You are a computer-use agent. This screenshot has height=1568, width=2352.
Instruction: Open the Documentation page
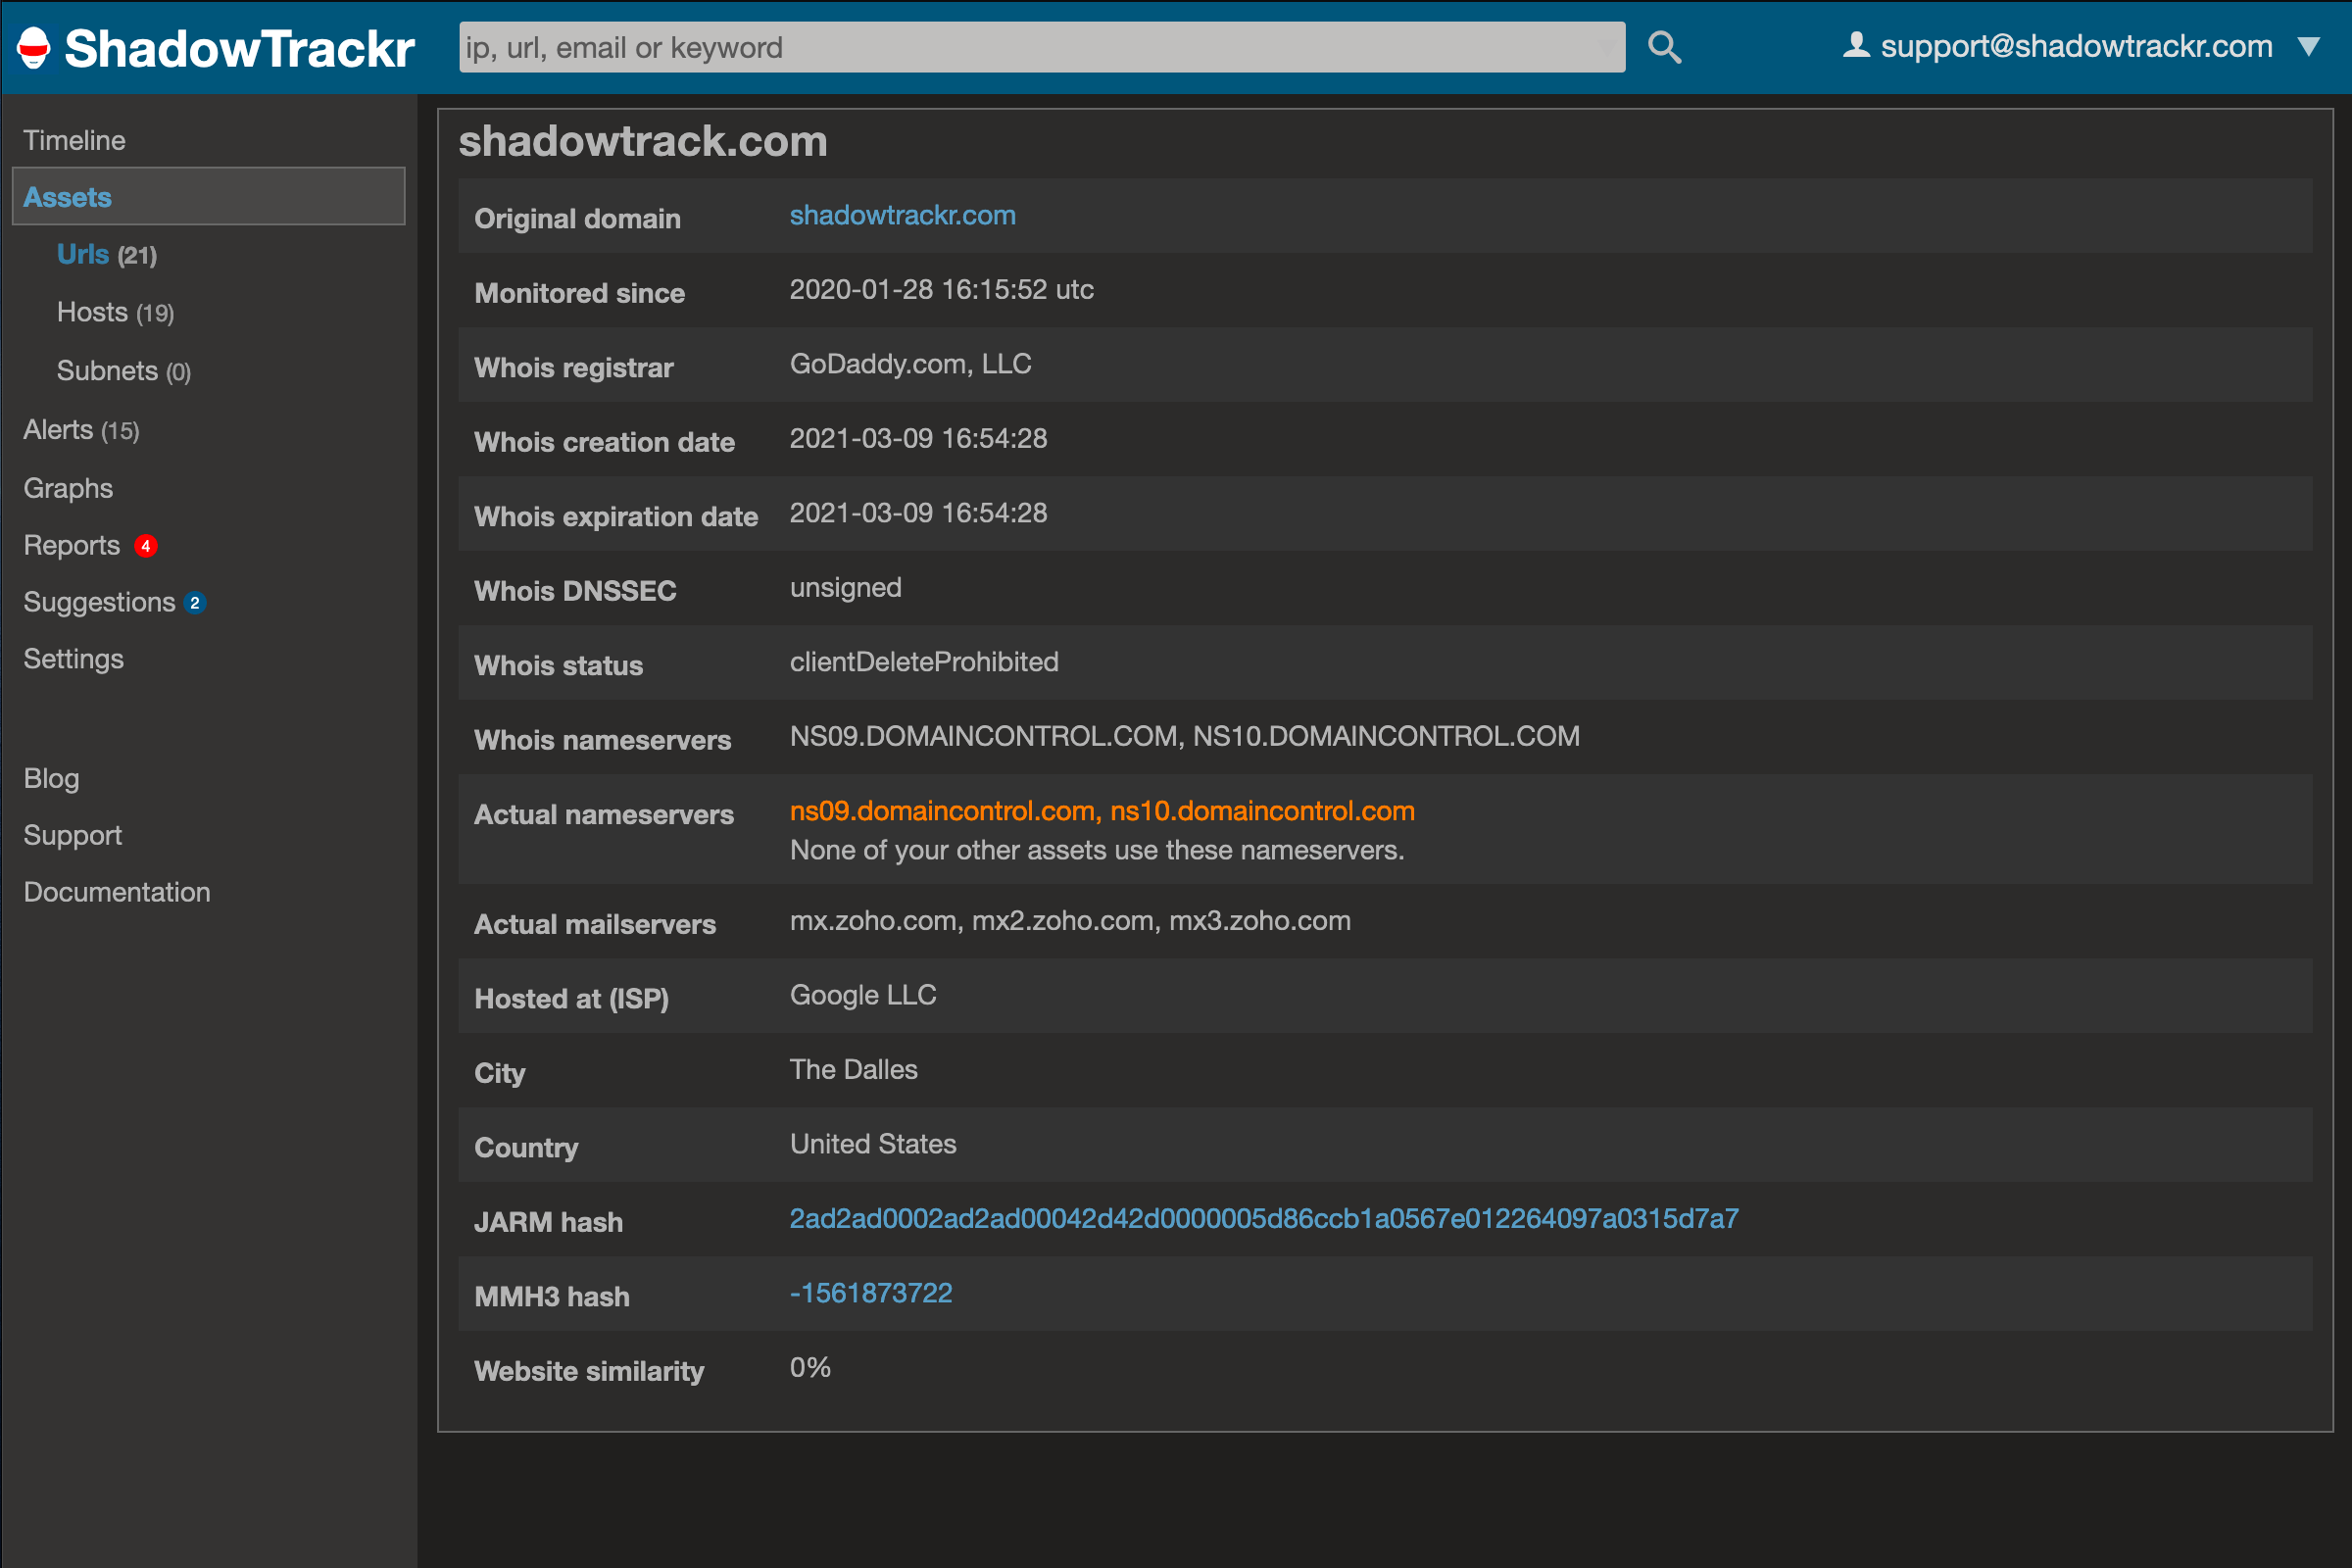click(x=116, y=892)
